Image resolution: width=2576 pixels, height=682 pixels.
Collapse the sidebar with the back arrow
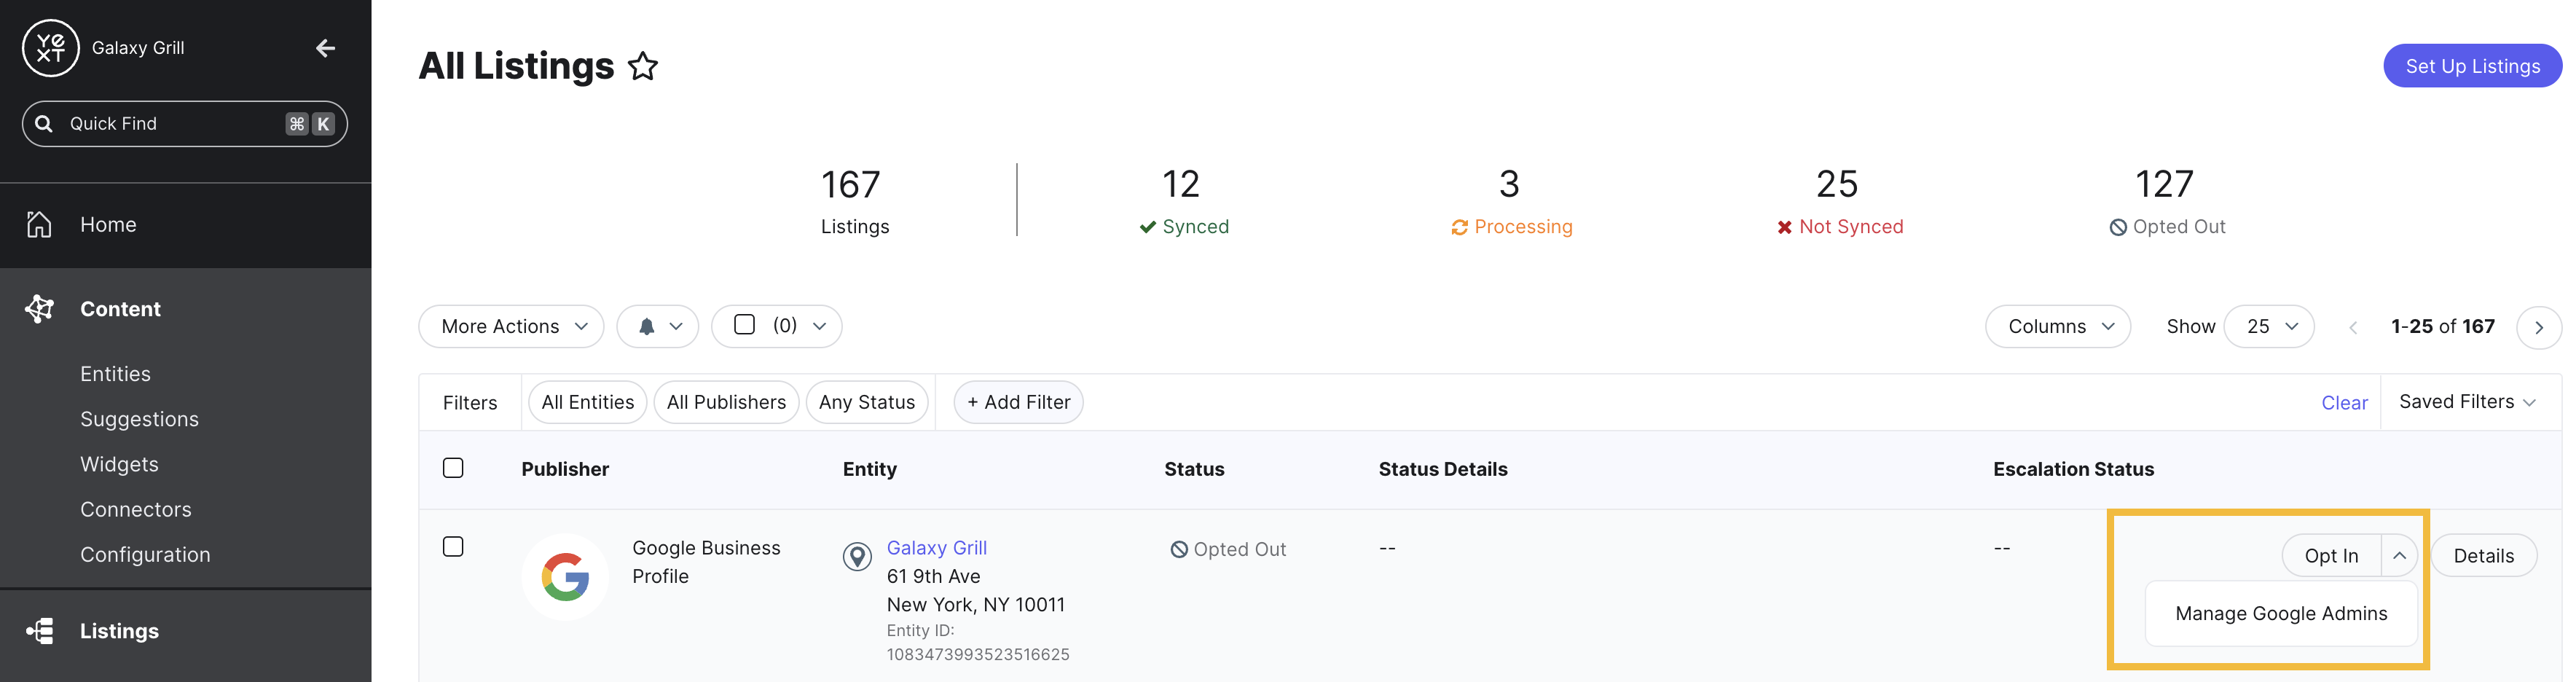(325, 47)
